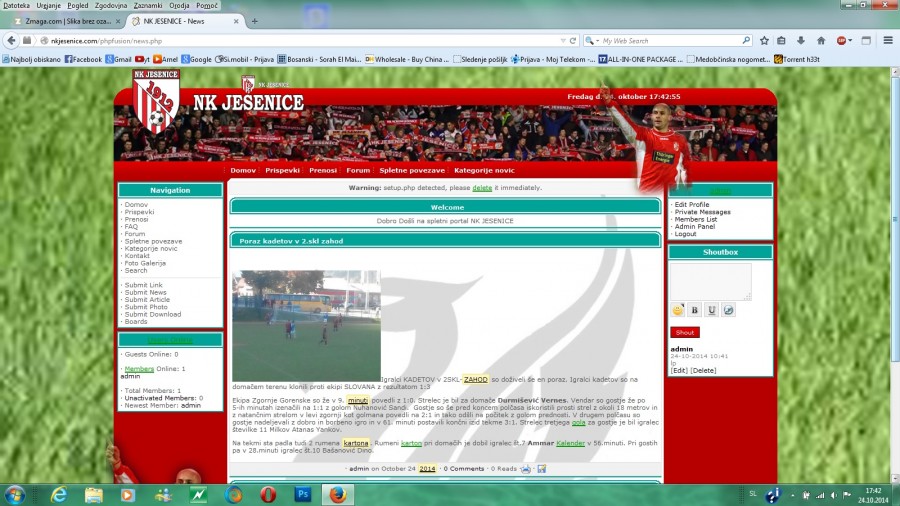
Task: Open the search engine dropdown in the search bar
Action: (594, 41)
